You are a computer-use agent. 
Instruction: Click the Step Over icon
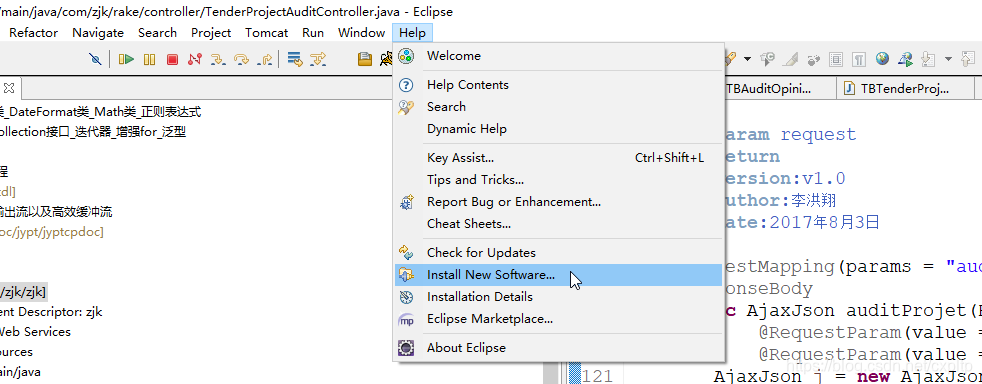tap(241, 59)
